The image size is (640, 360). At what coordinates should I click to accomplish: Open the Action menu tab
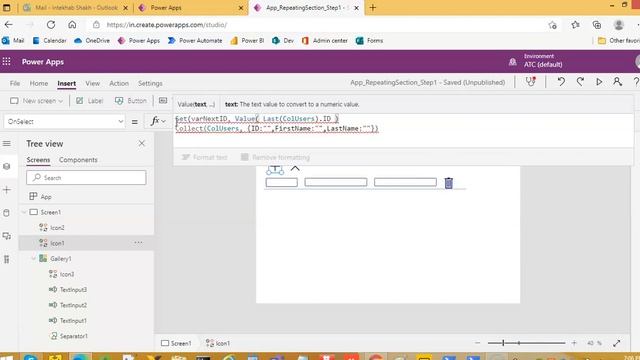[x=119, y=83]
